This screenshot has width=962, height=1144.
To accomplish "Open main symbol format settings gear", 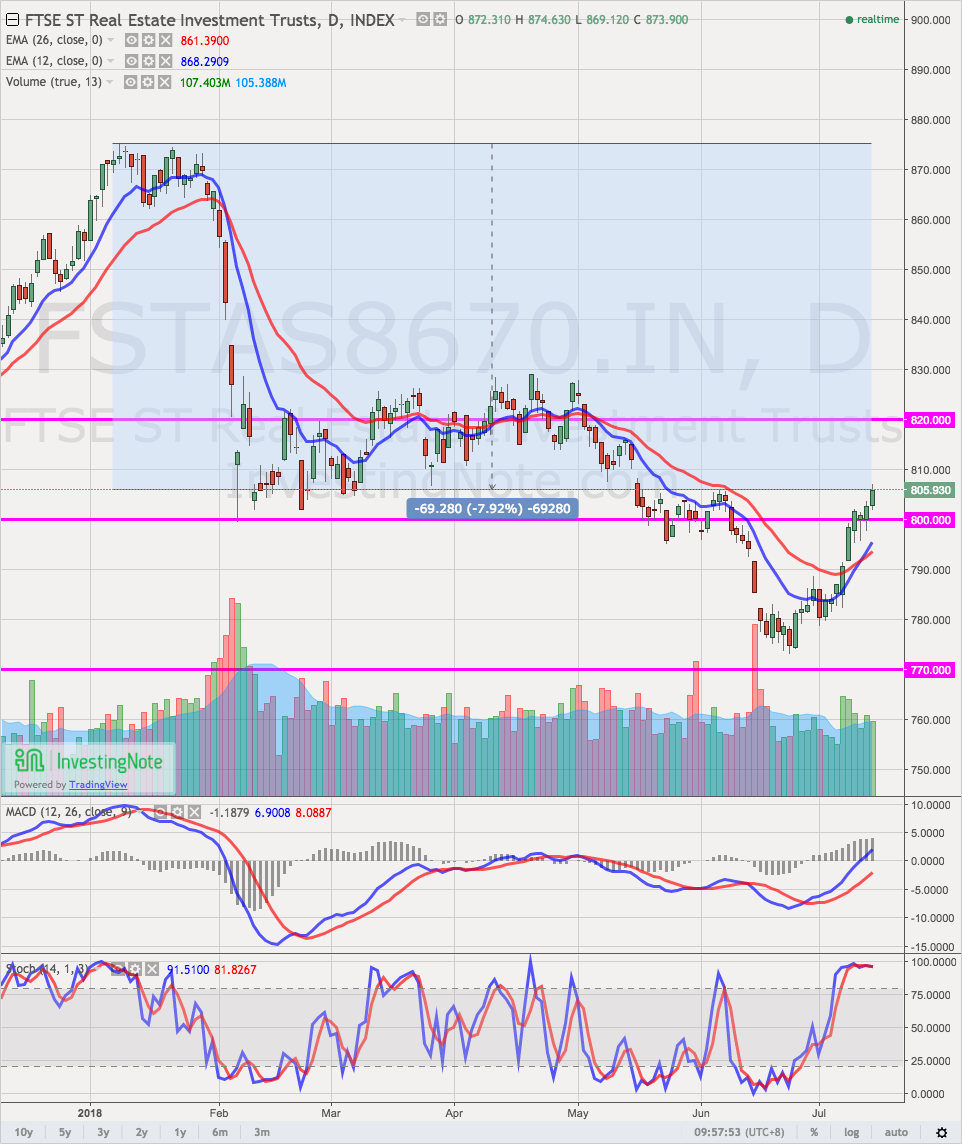I will coord(439,19).
